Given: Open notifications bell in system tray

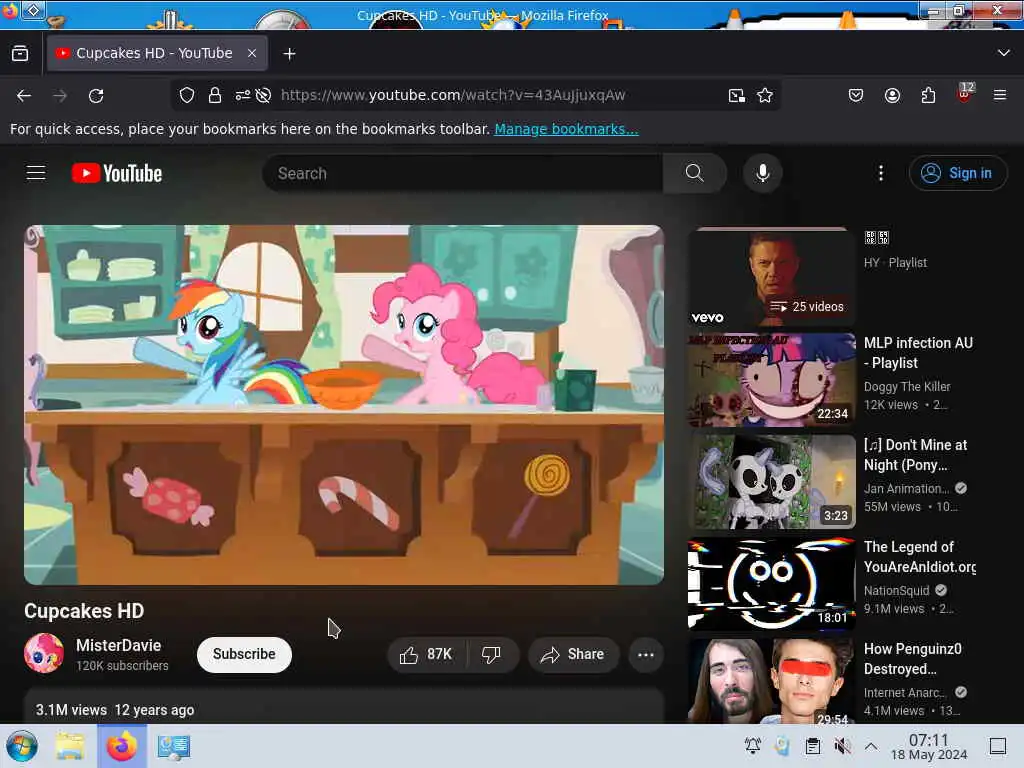Looking at the screenshot, I should (x=753, y=745).
